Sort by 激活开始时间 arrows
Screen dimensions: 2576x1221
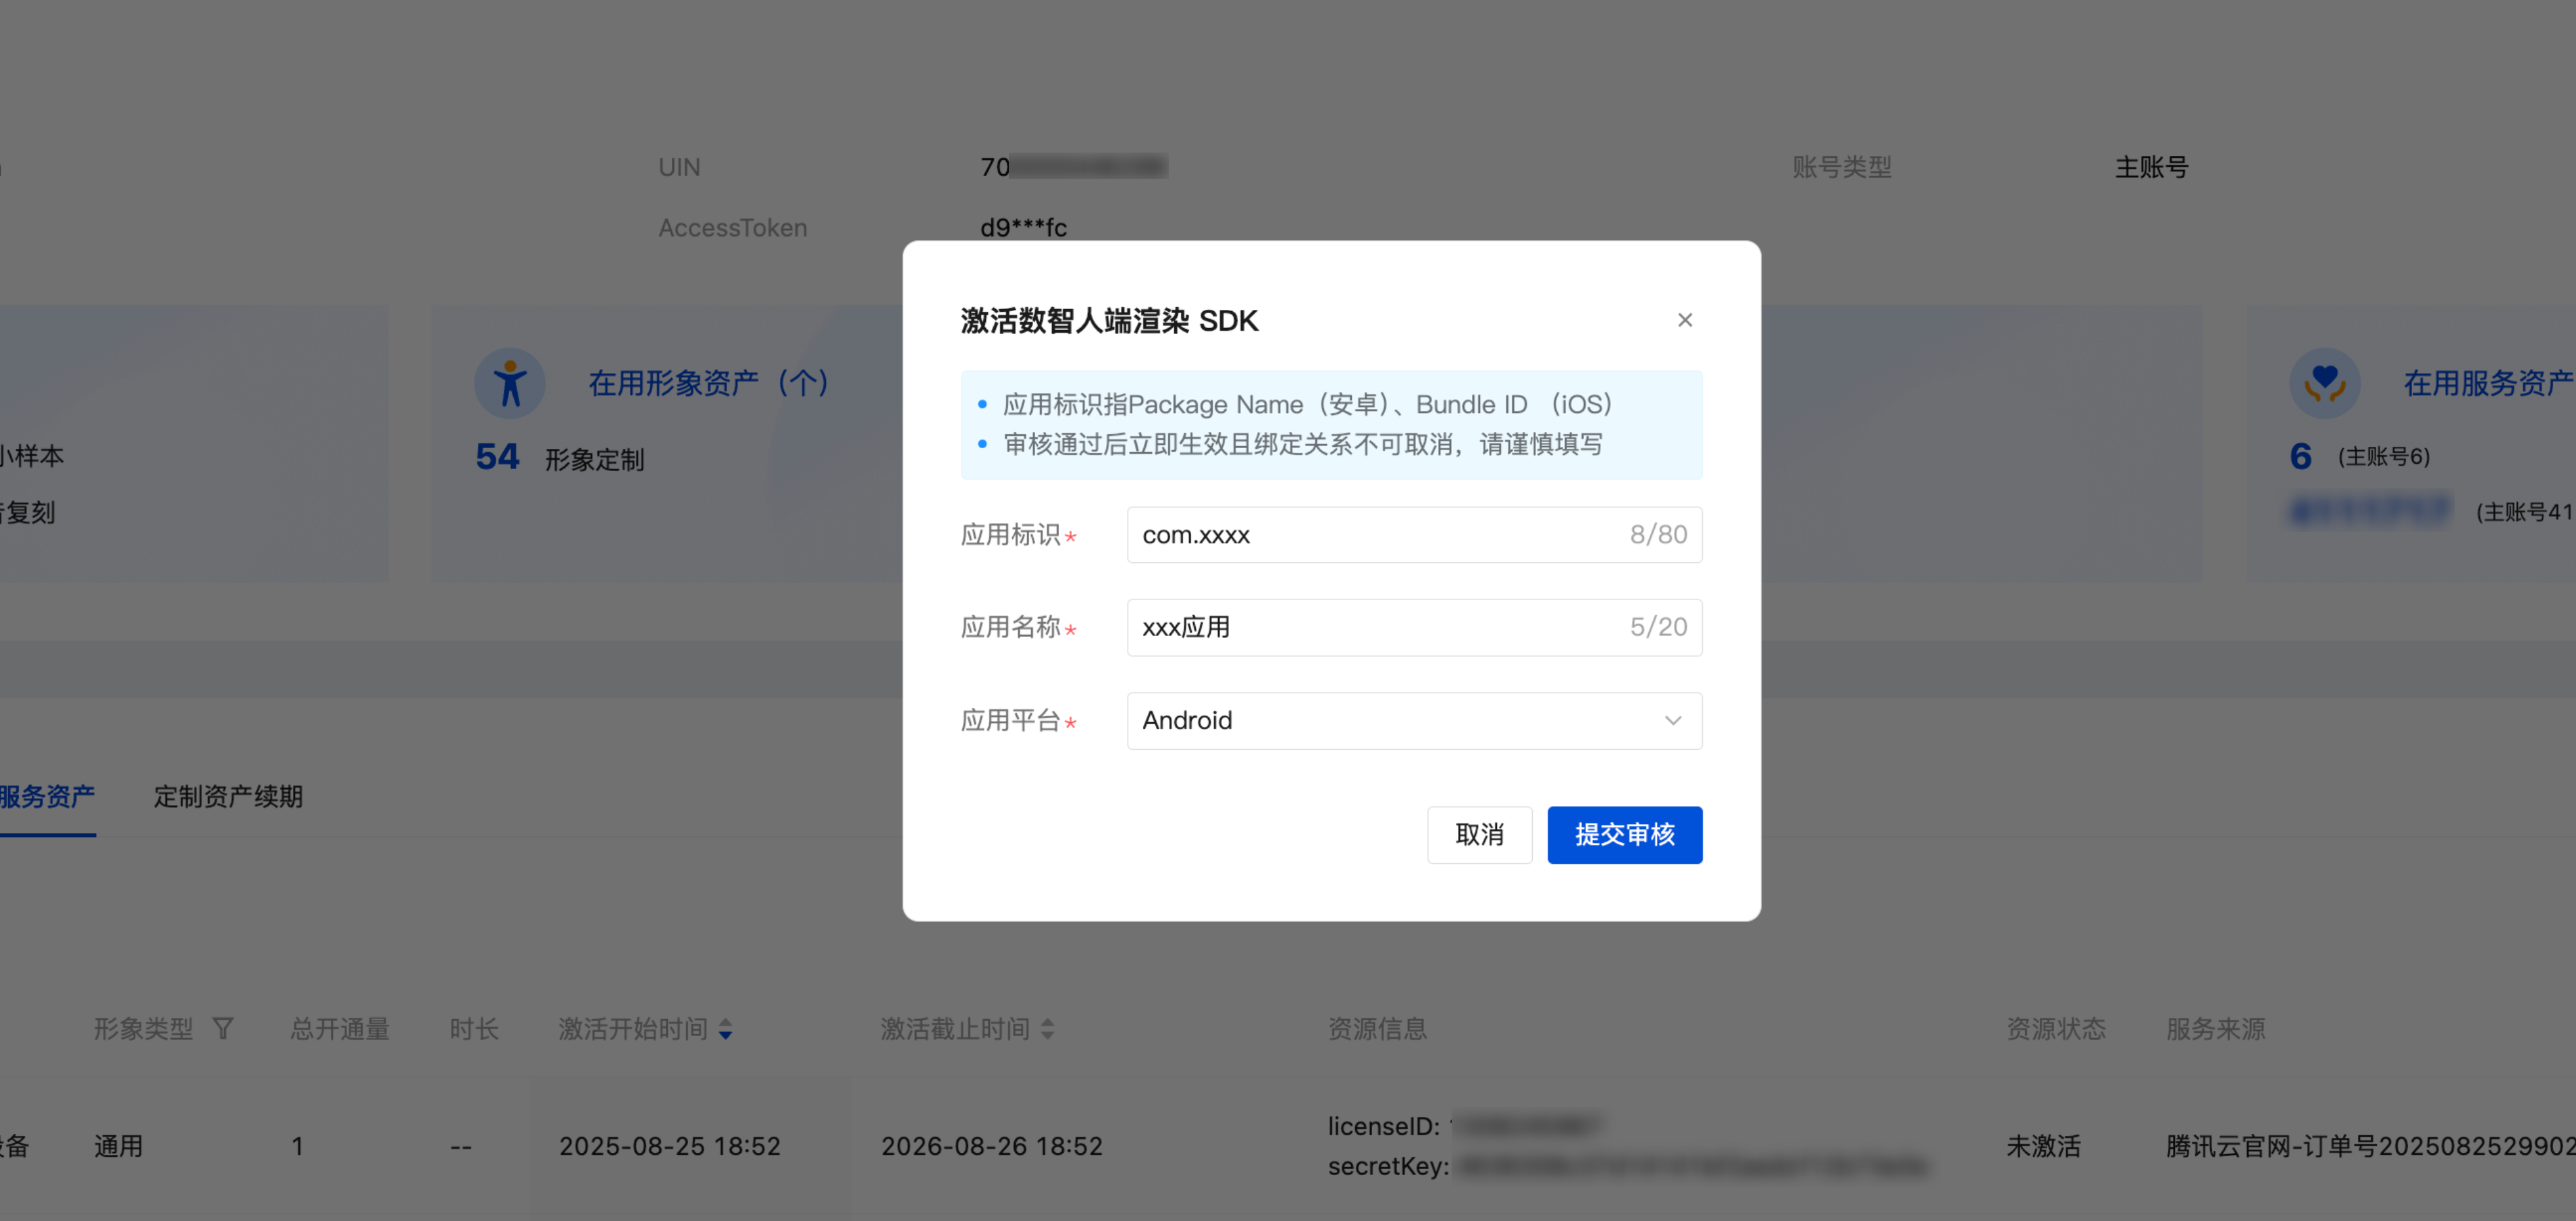click(x=726, y=1028)
